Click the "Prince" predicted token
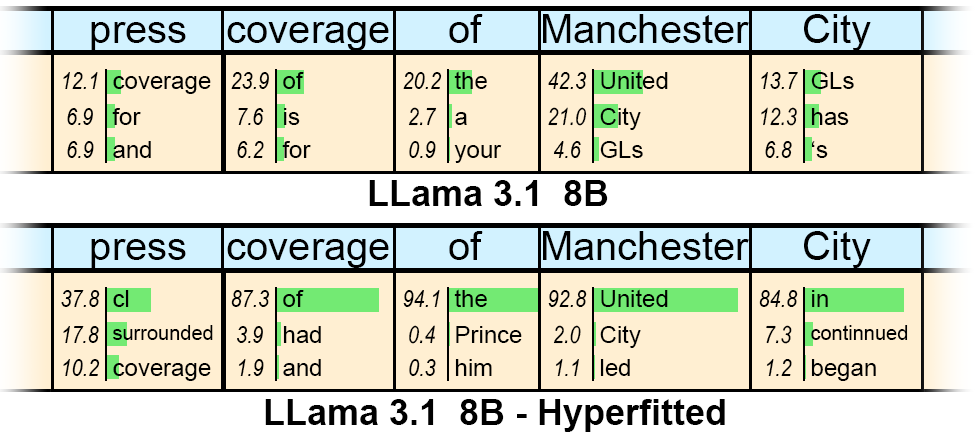This screenshot has width=976, height=437. [488, 334]
